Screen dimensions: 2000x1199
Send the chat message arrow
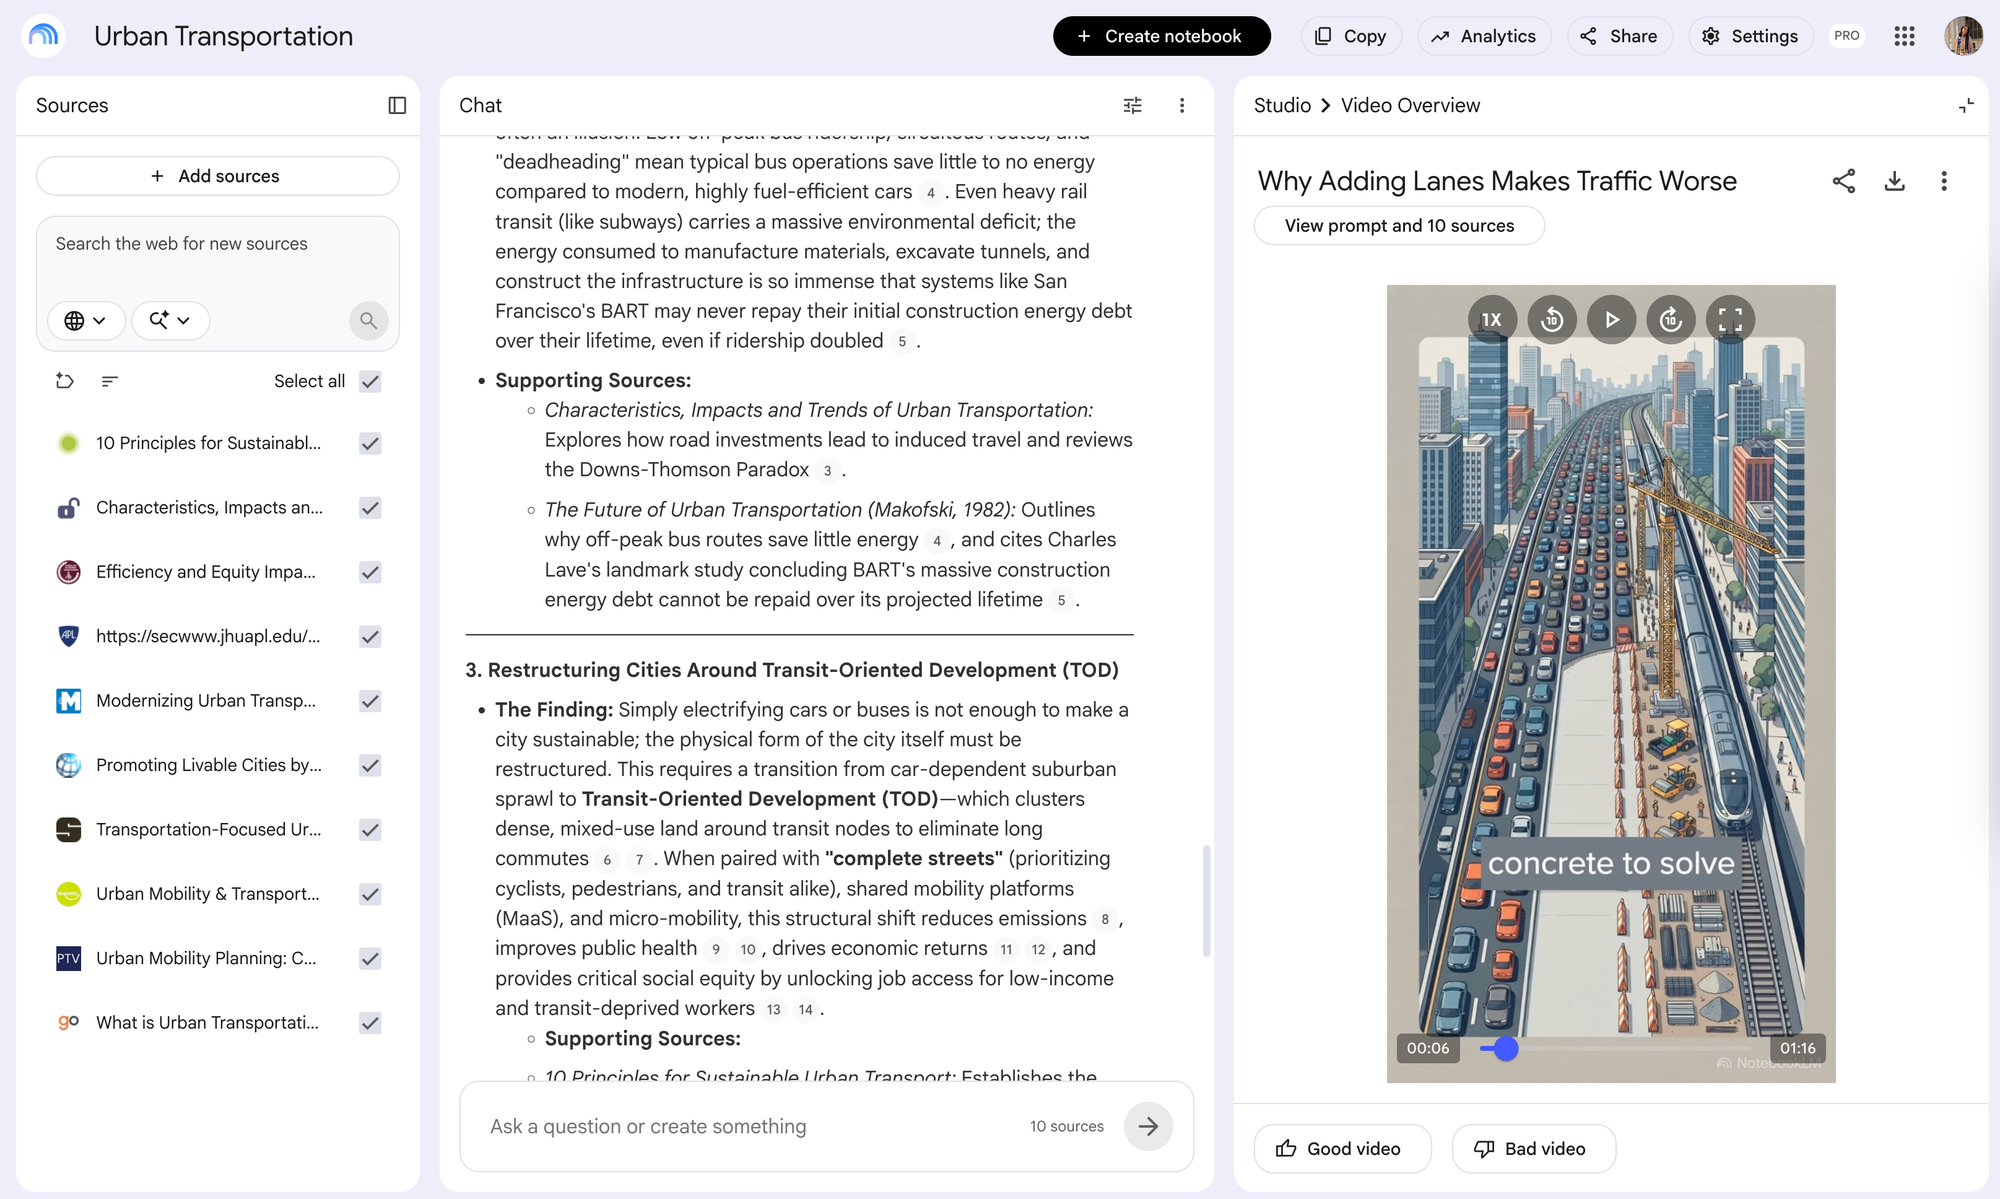point(1148,1126)
